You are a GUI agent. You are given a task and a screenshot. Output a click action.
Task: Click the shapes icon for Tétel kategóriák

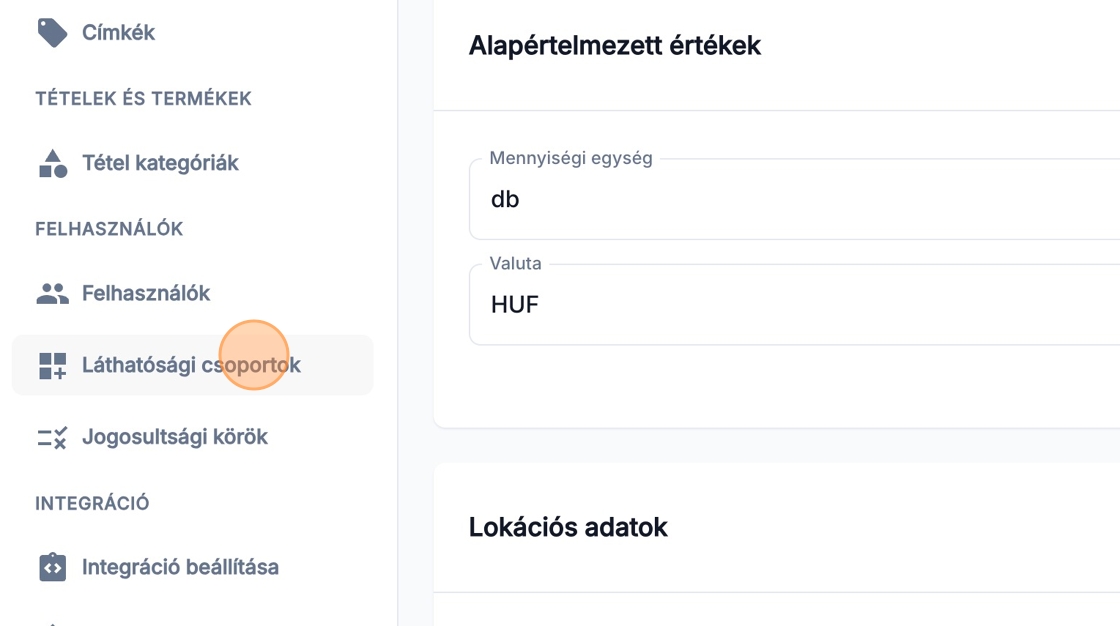click(52, 163)
